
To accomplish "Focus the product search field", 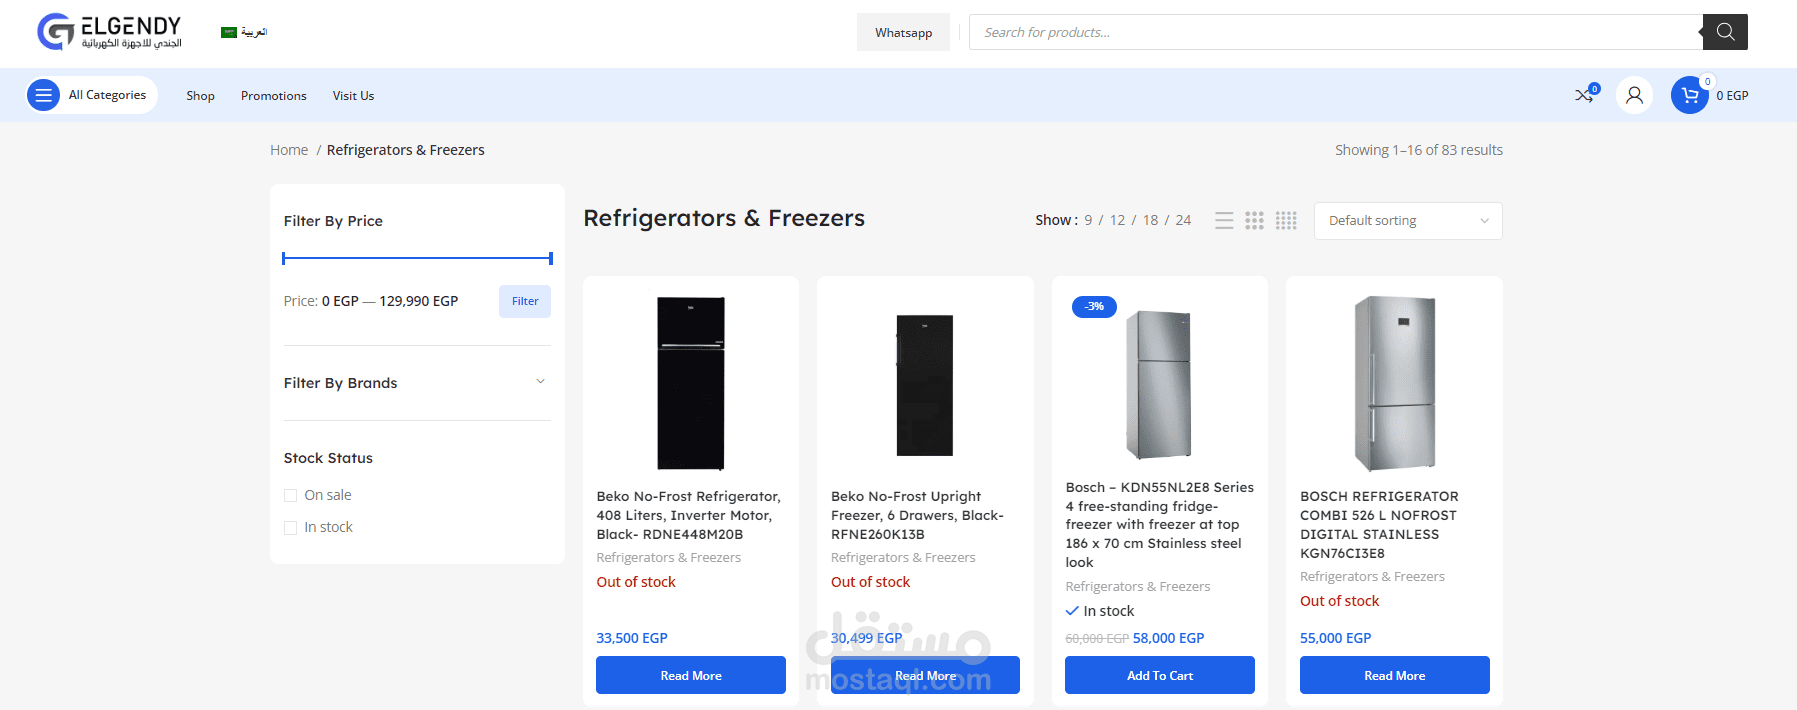I will [x=1335, y=32].
